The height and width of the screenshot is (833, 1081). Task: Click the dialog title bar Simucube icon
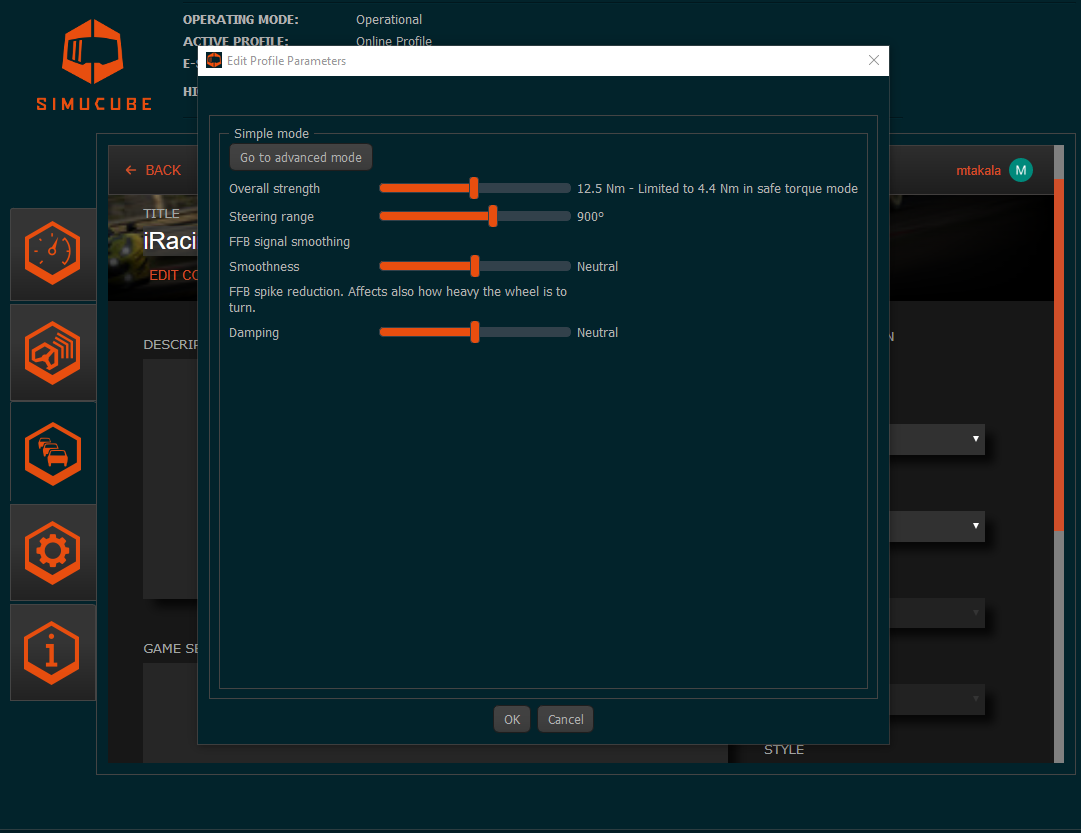click(x=214, y=61)
